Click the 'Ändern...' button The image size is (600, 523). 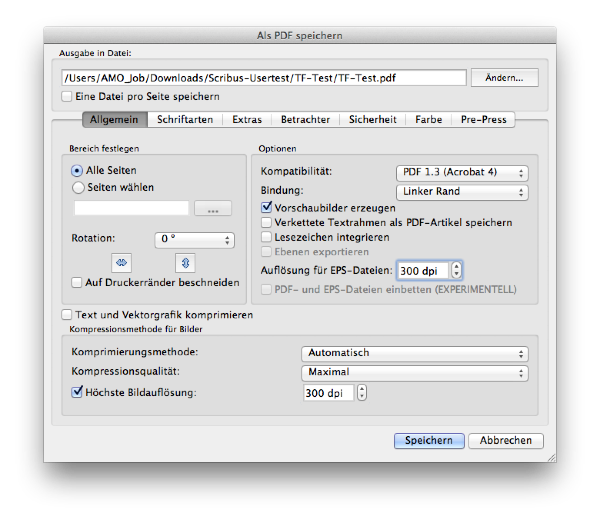pyautogui.click(x=505, y=78)
